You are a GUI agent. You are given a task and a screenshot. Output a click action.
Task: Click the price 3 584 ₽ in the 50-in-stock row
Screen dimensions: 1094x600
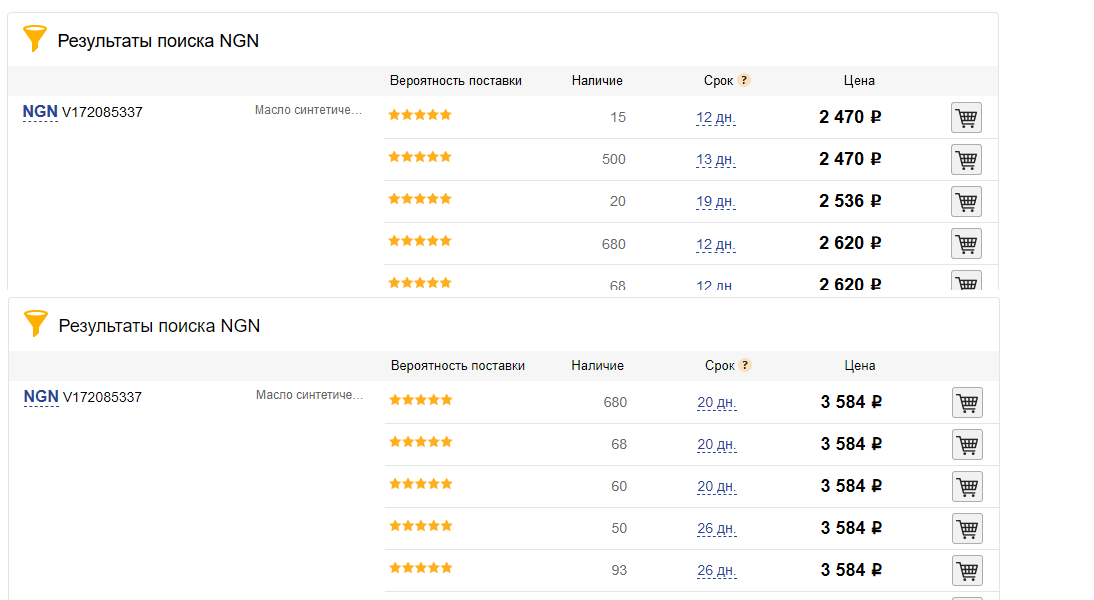click(851, 528)
